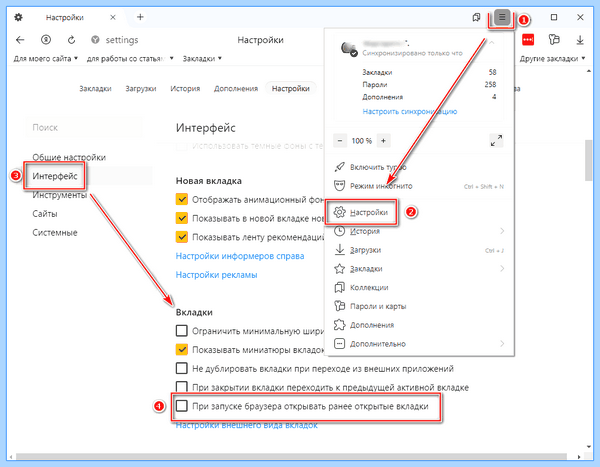Screen dimensions: 600x467
Task: Expand История submenu chevron
Action: coord(502,231)
